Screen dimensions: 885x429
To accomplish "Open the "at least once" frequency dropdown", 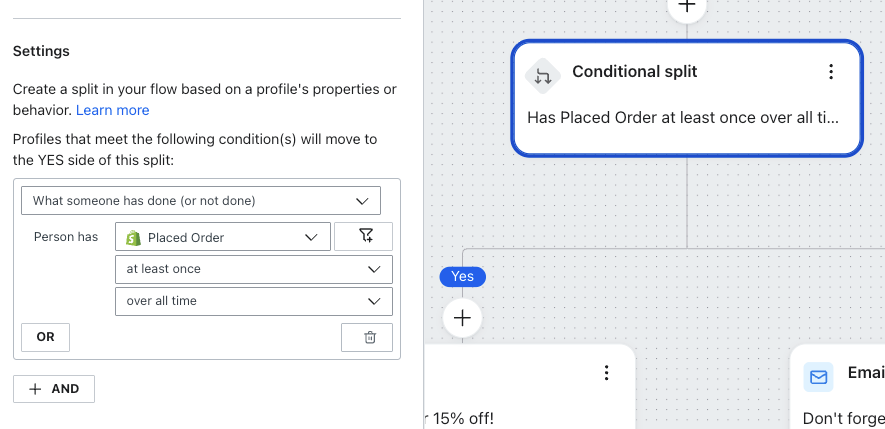I will click(252, 269).
